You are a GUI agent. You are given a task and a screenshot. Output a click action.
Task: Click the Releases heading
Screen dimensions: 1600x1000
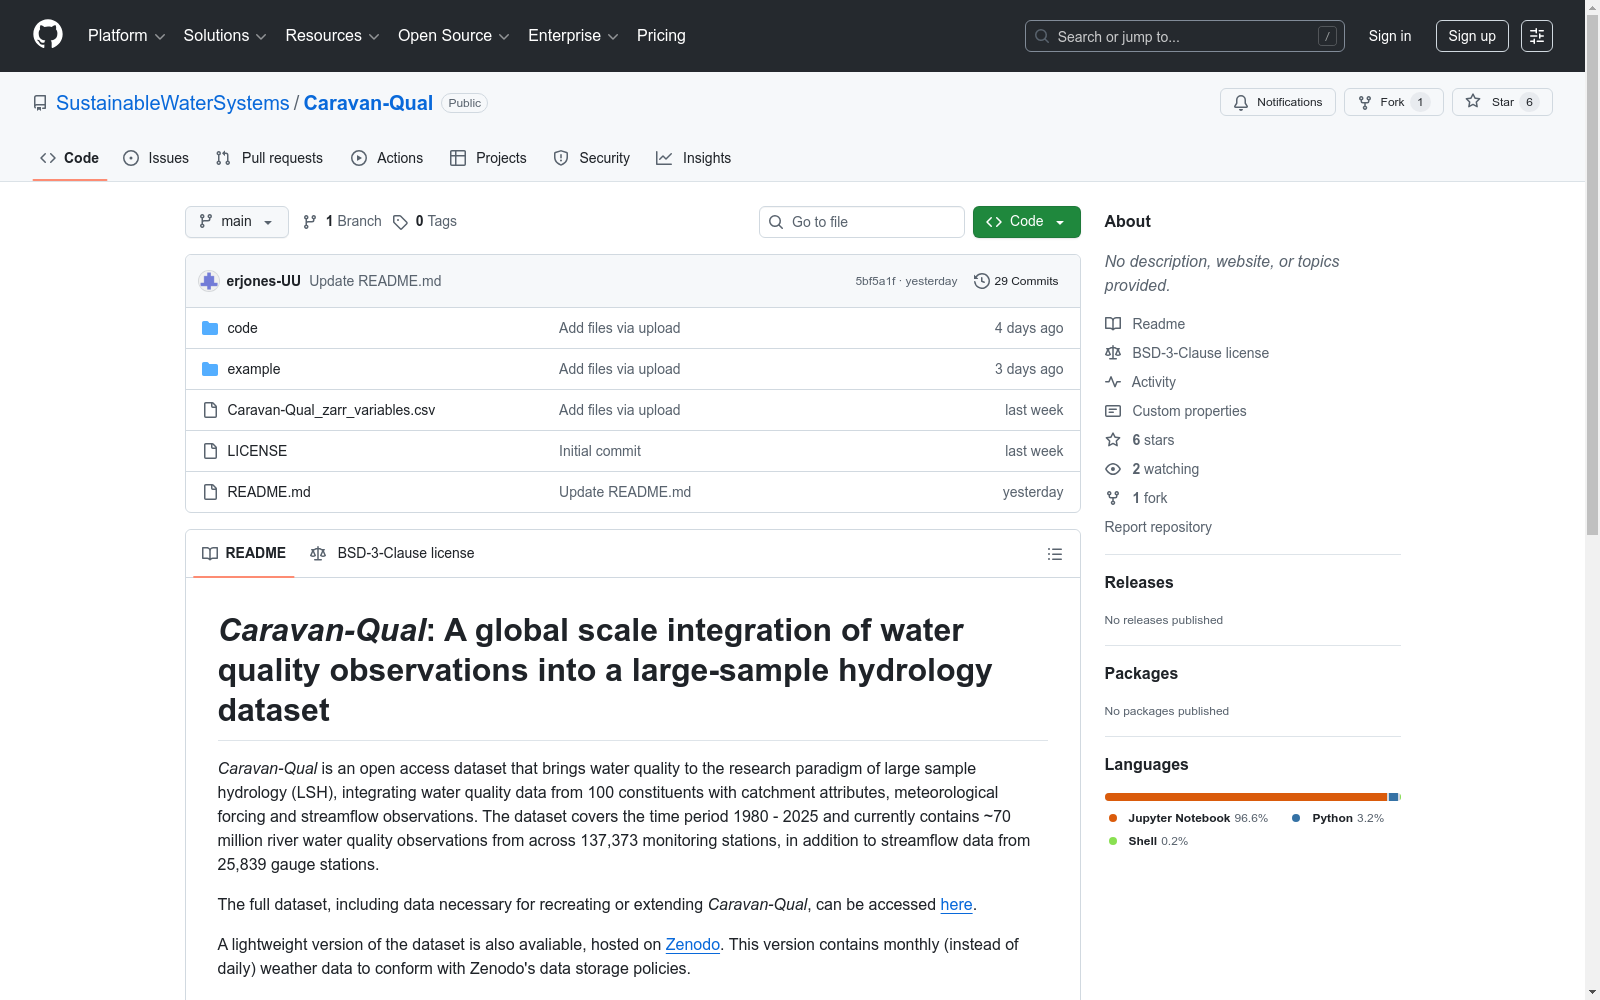1139,582
